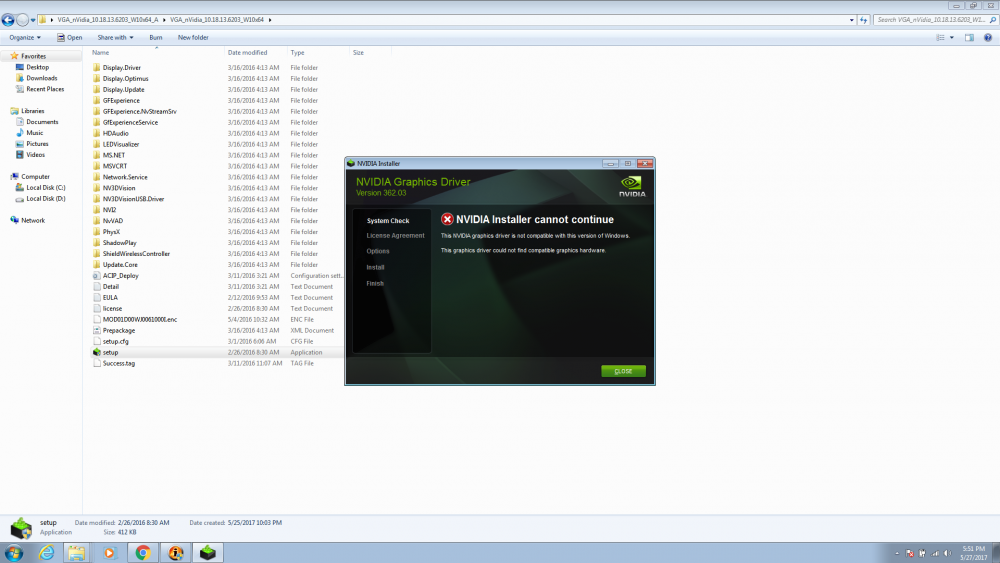Open the recent locations dropdown beside navigation arrows
Image resolution: width=1000 pixels, height=563 pixels.
click(x=33, y=20)
